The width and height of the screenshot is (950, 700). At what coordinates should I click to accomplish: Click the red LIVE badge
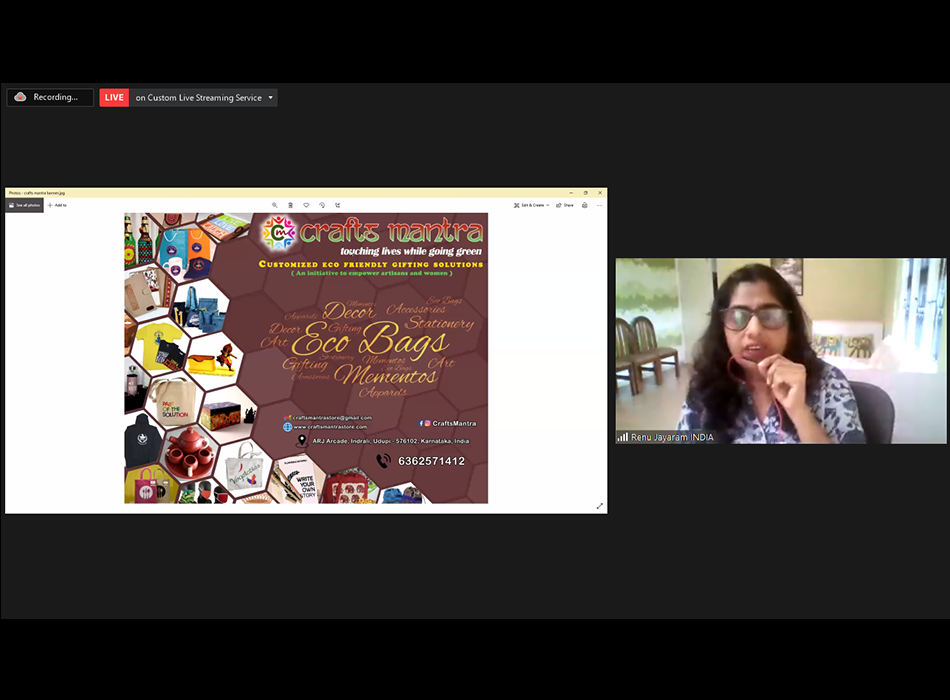[x=114, y=98]
